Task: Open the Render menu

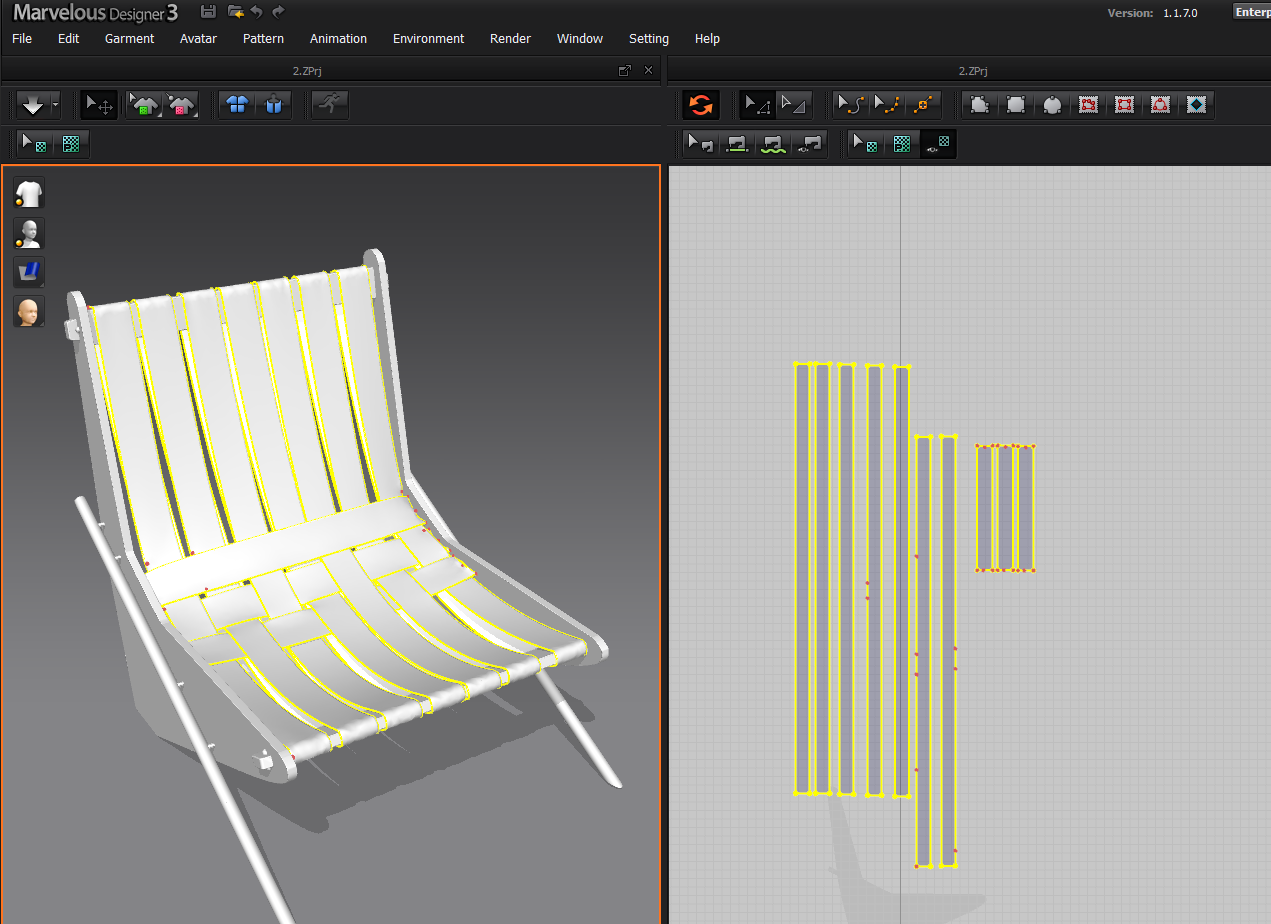Action: pos(510,38)
